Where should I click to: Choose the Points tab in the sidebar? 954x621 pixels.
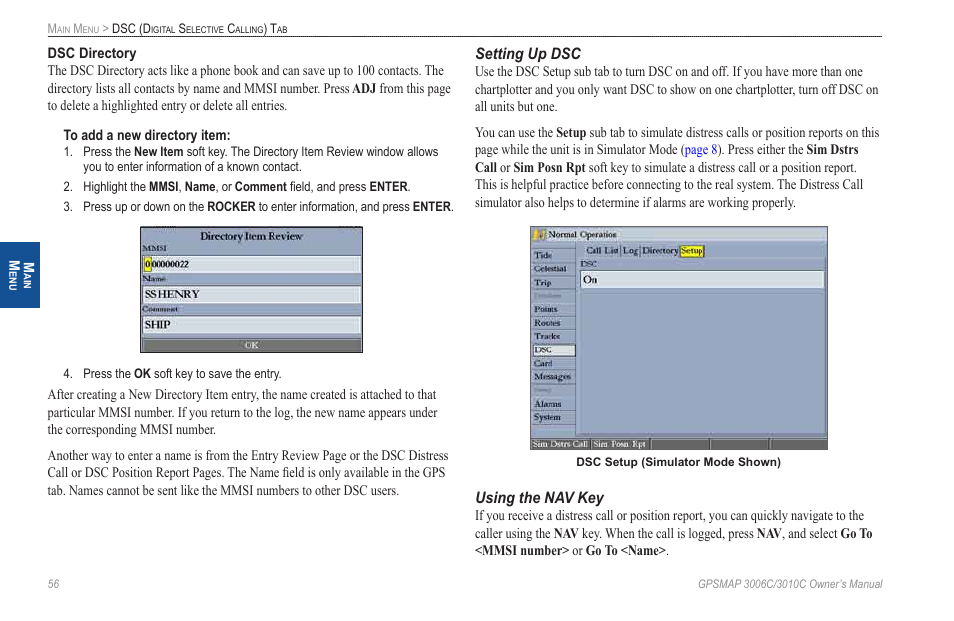[x=553, y=309]
